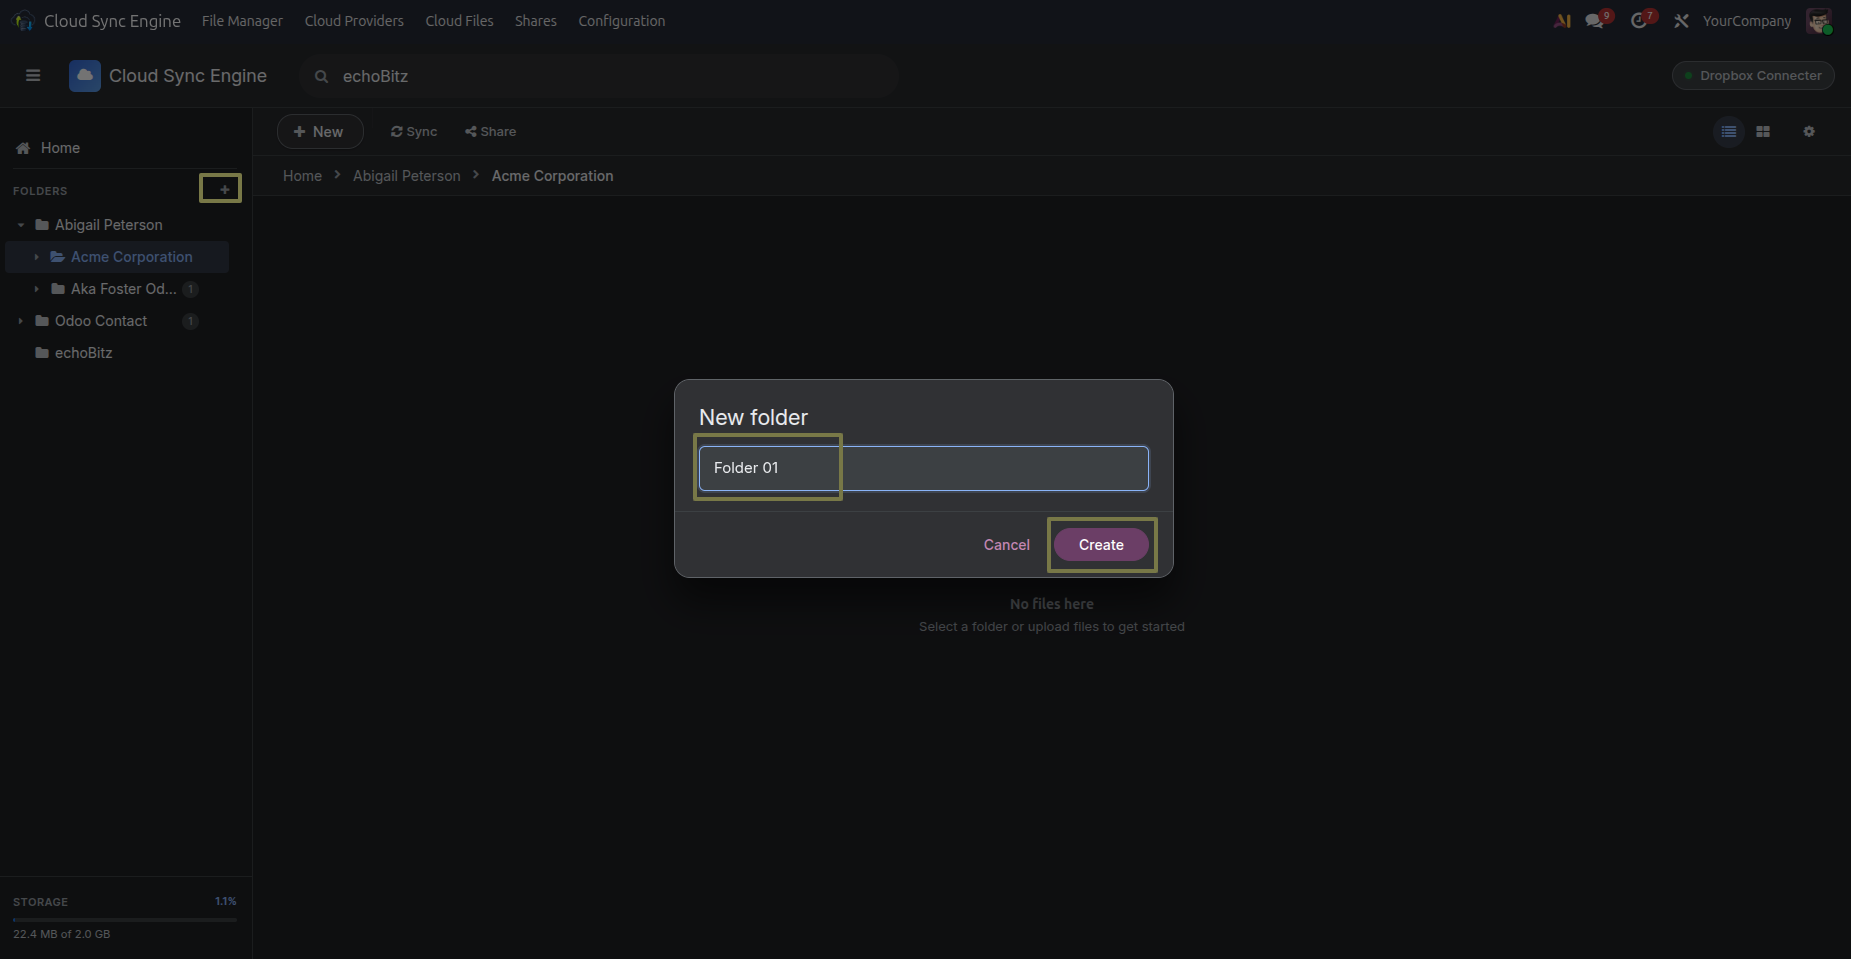Click the user avatar in the top bar

[1819, 21]
